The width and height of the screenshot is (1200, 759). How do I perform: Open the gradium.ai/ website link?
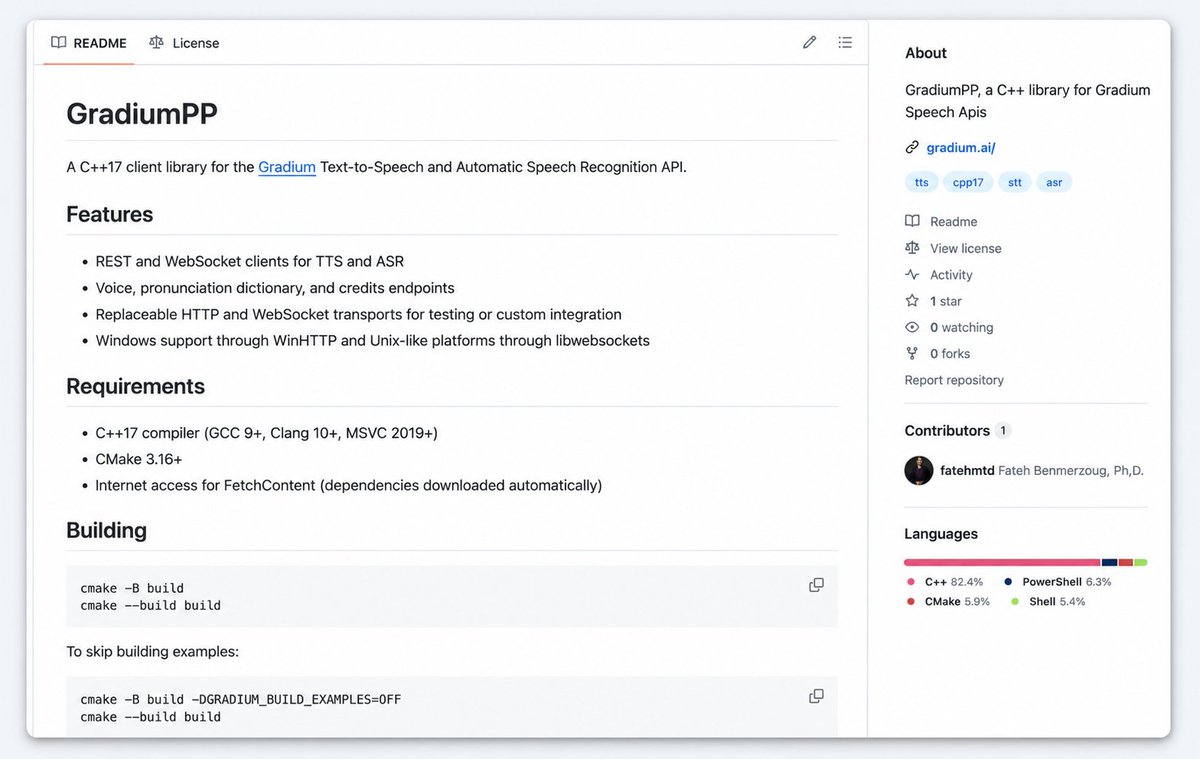(x=960, y=148)
